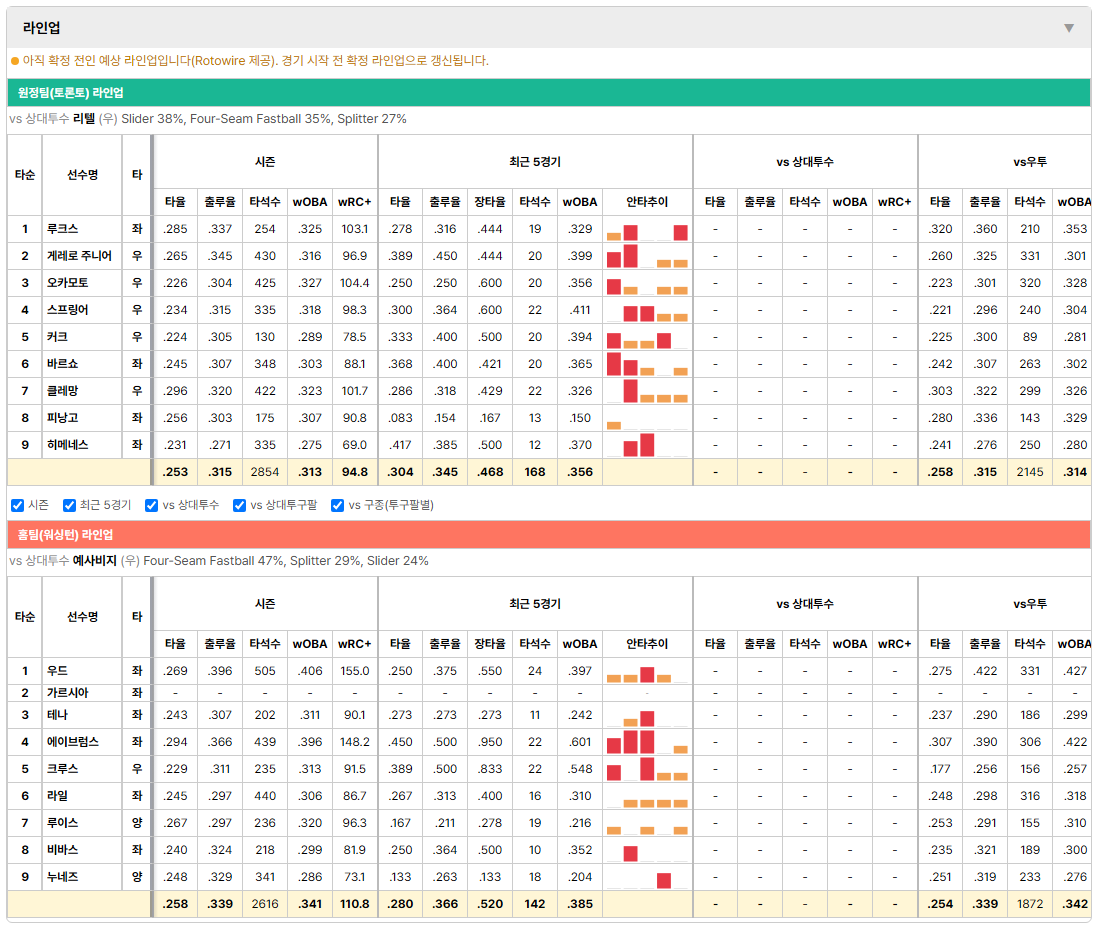1098x929 pixels.
Task: Click 바르쇼 hit trend bar chart
Action: (x=647, y=364)
